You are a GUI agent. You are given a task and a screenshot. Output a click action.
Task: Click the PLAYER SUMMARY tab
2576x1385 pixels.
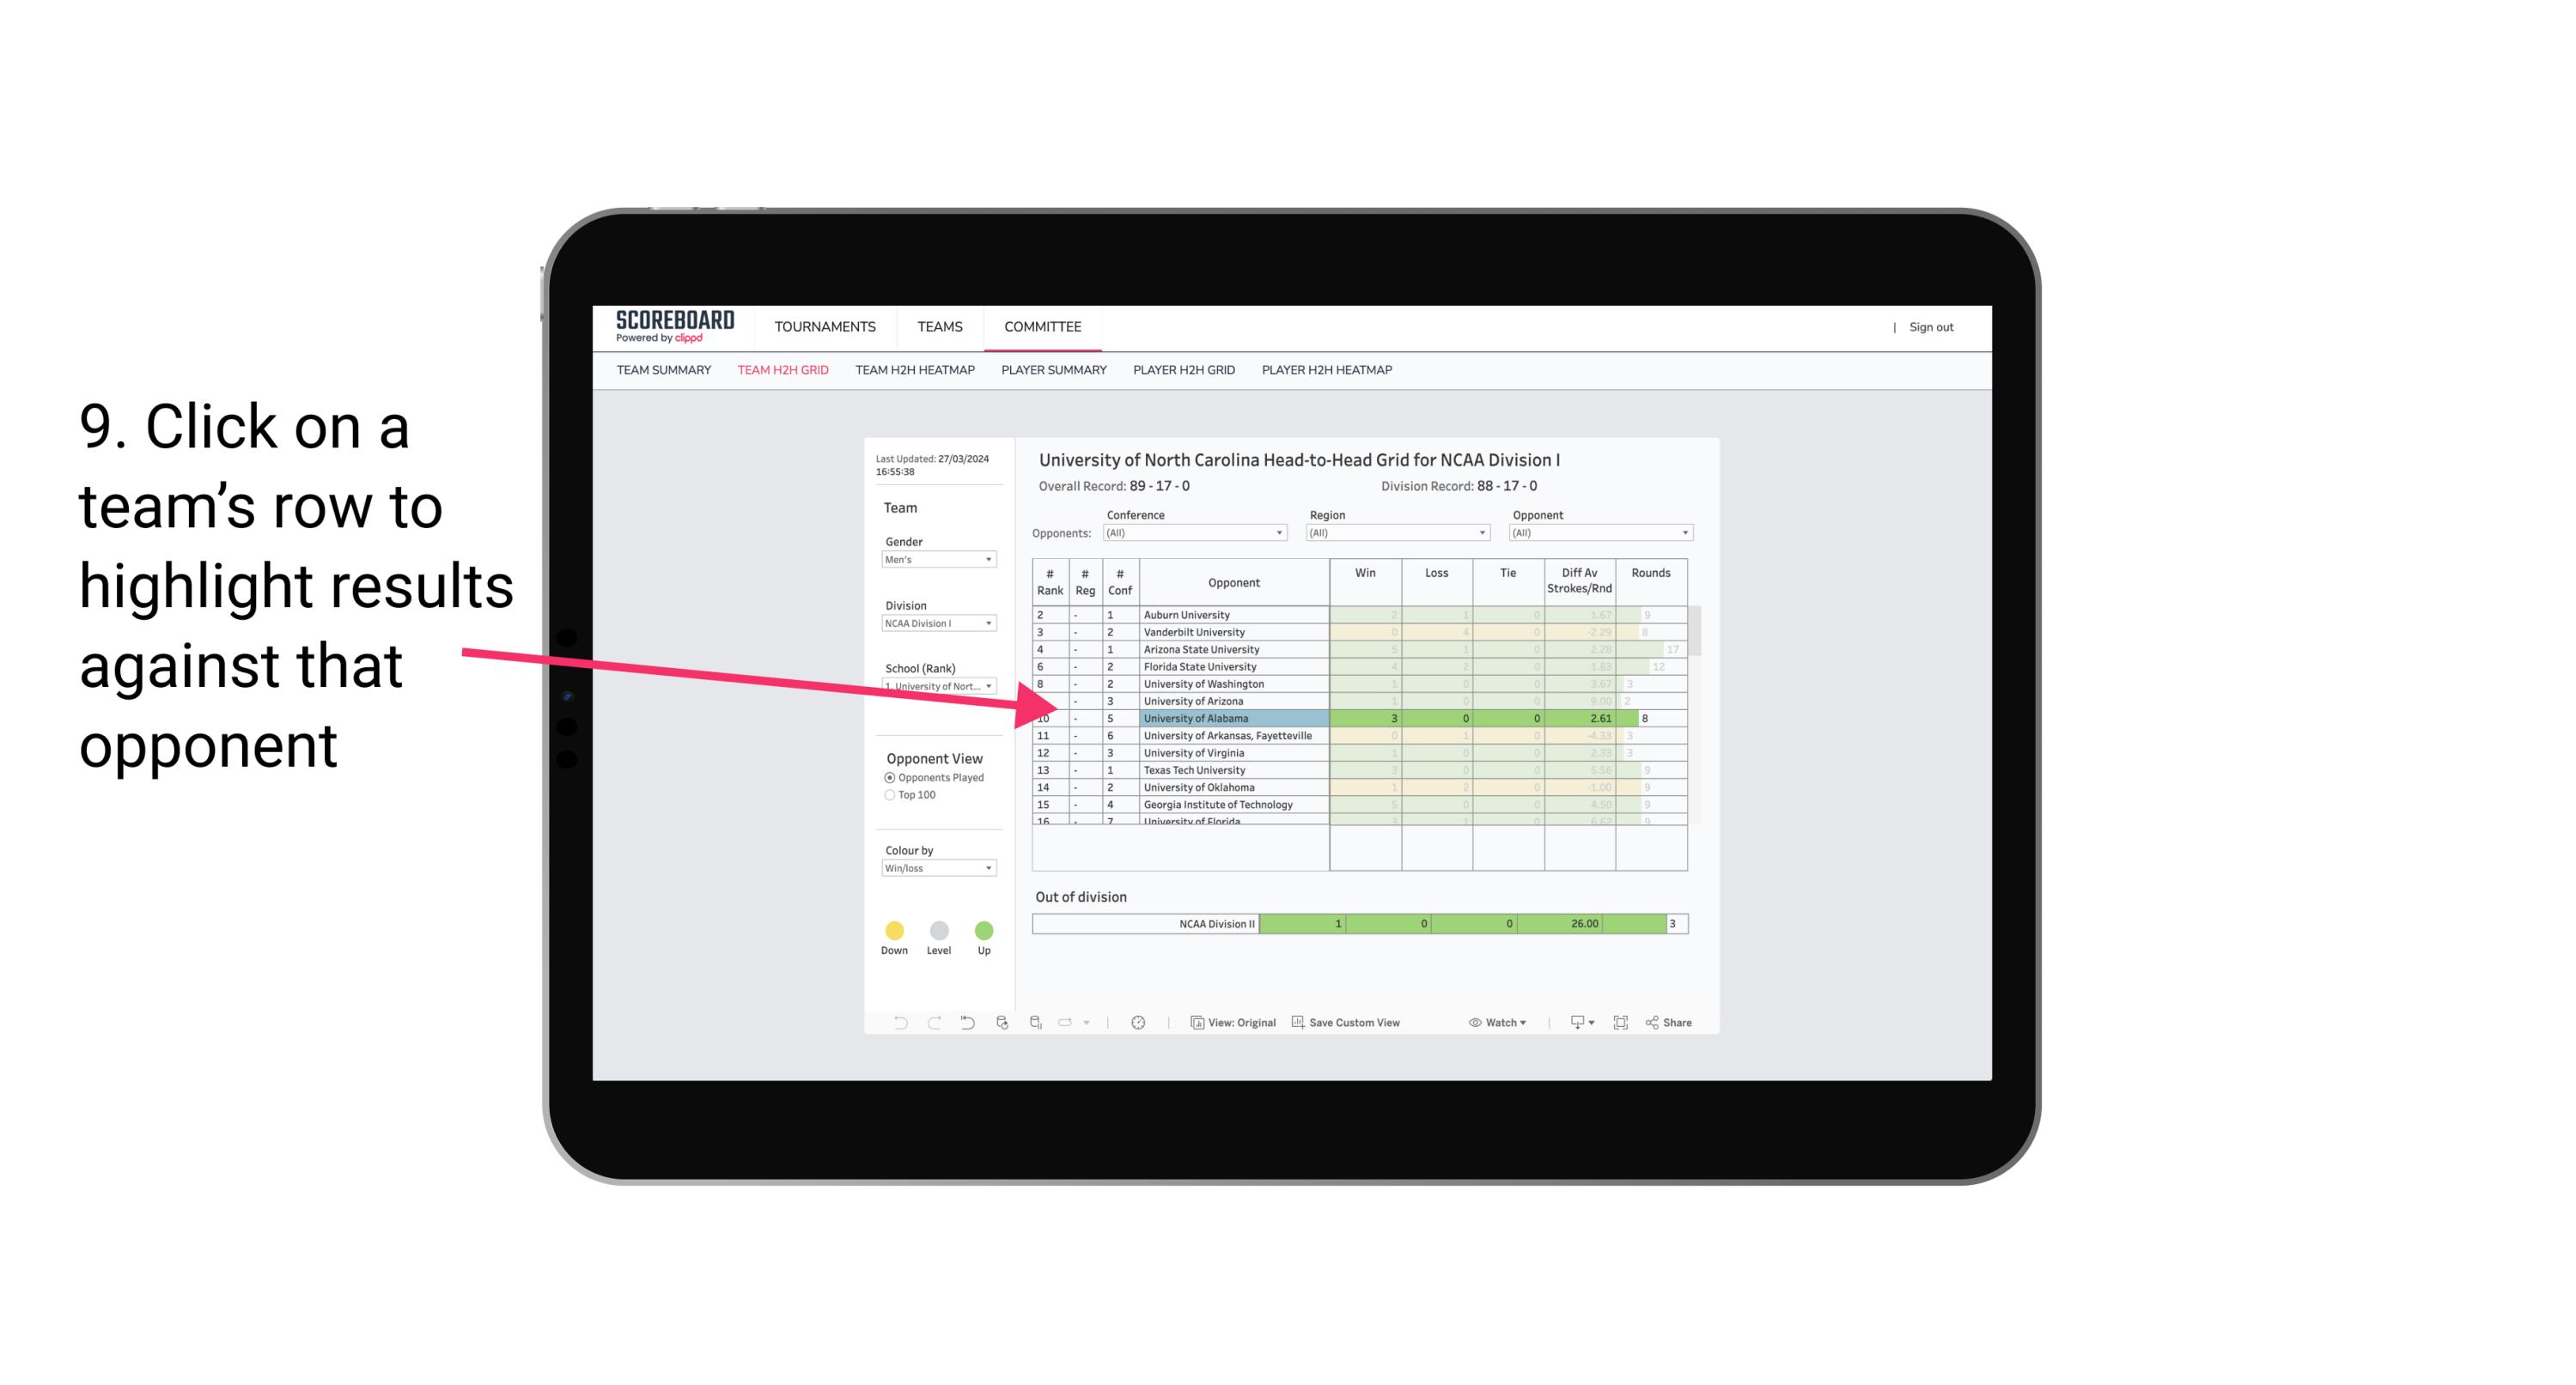(1052, 372)
